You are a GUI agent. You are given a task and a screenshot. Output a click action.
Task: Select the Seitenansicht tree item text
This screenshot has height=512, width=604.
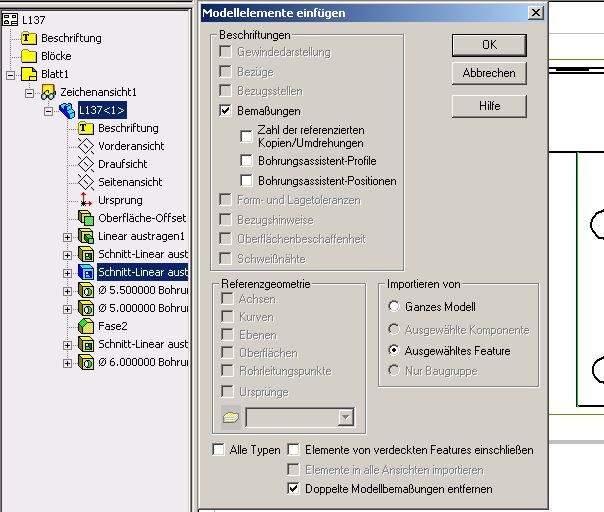click(130, 182)
